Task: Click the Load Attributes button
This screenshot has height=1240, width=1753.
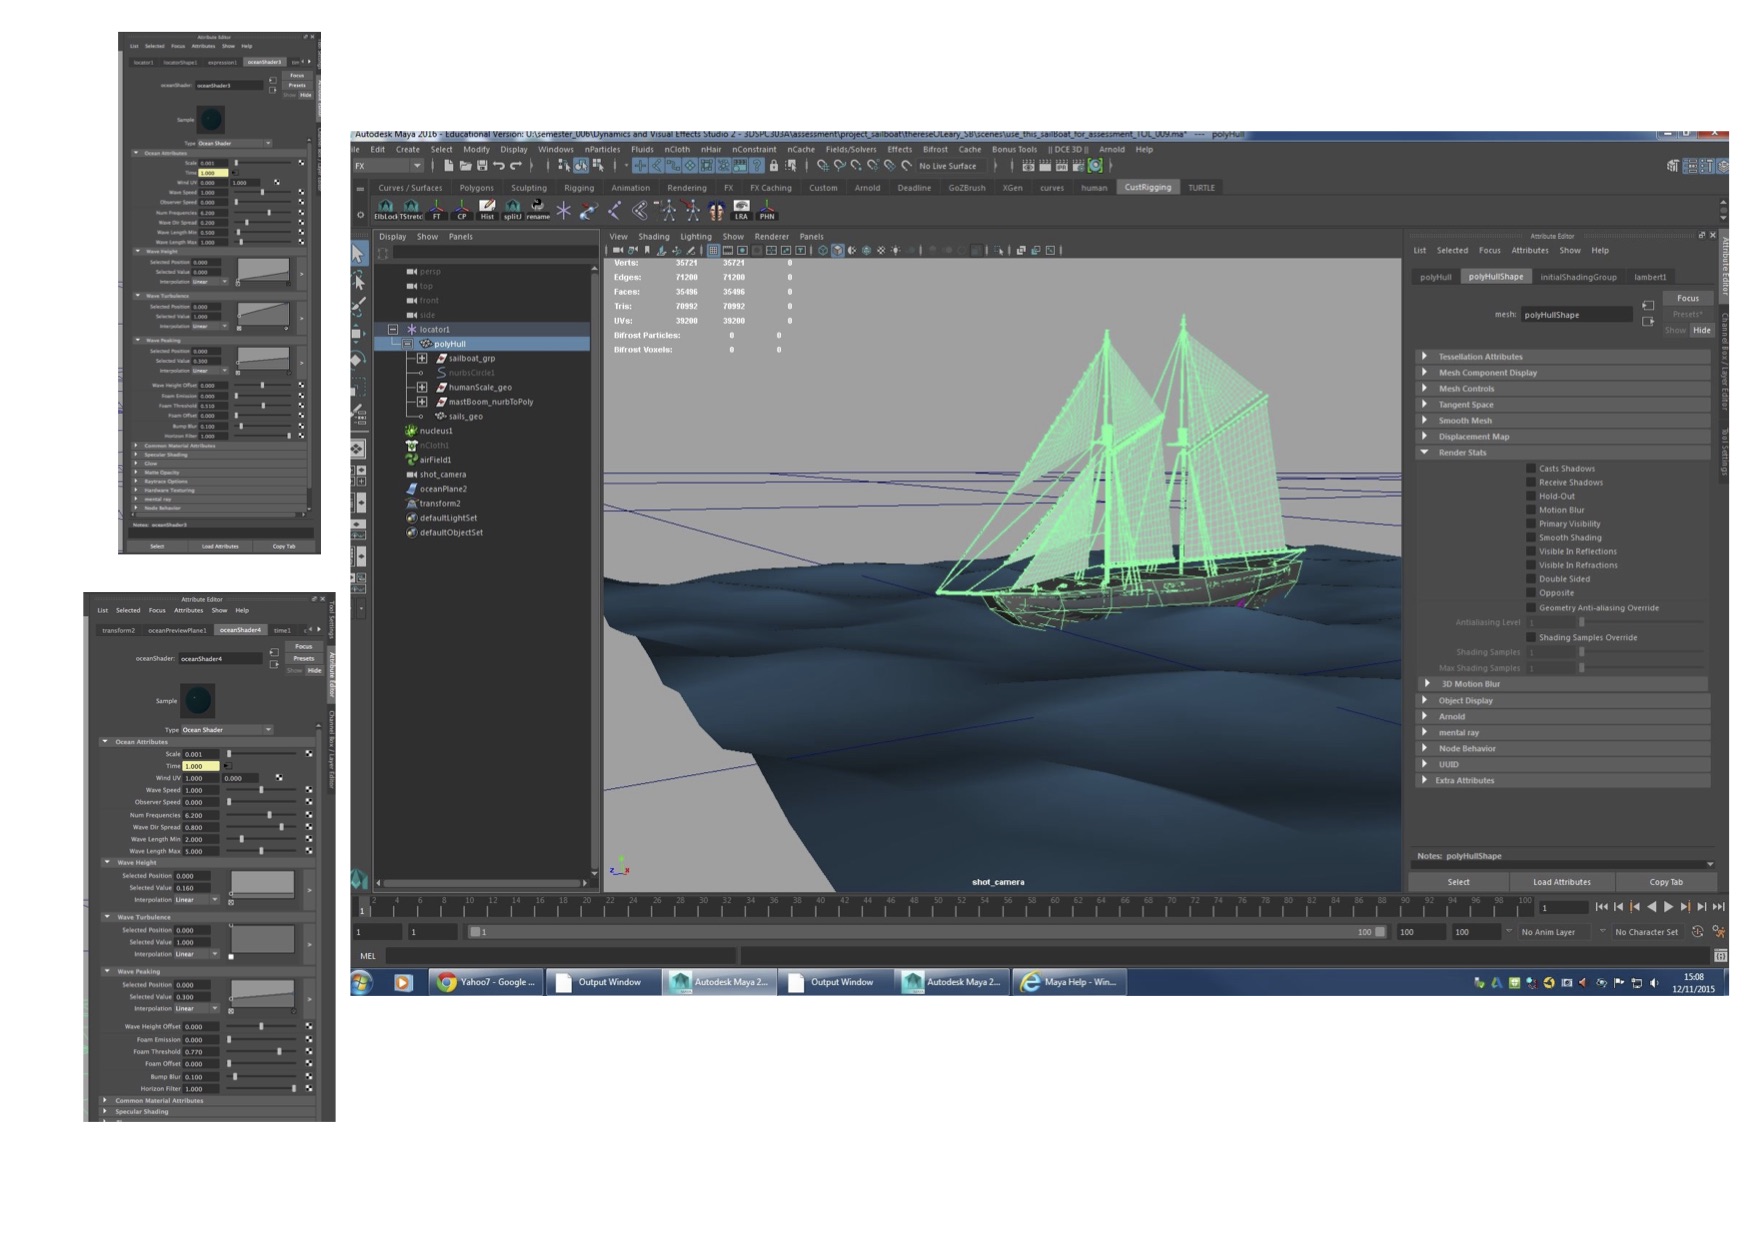Action: point(1561,882)
